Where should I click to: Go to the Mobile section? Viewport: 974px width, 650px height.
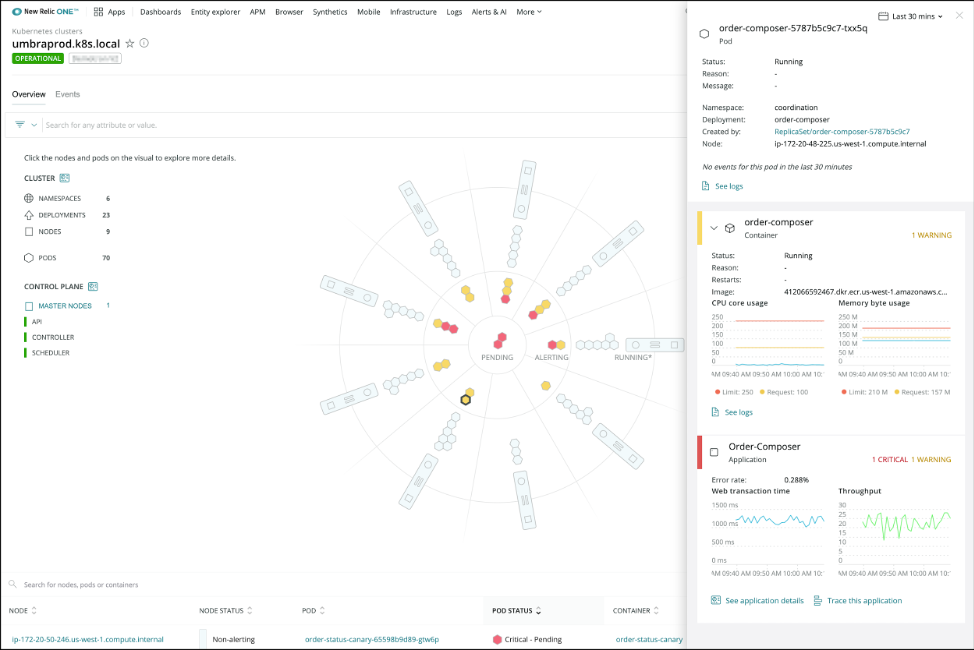[x=369, y=12]
